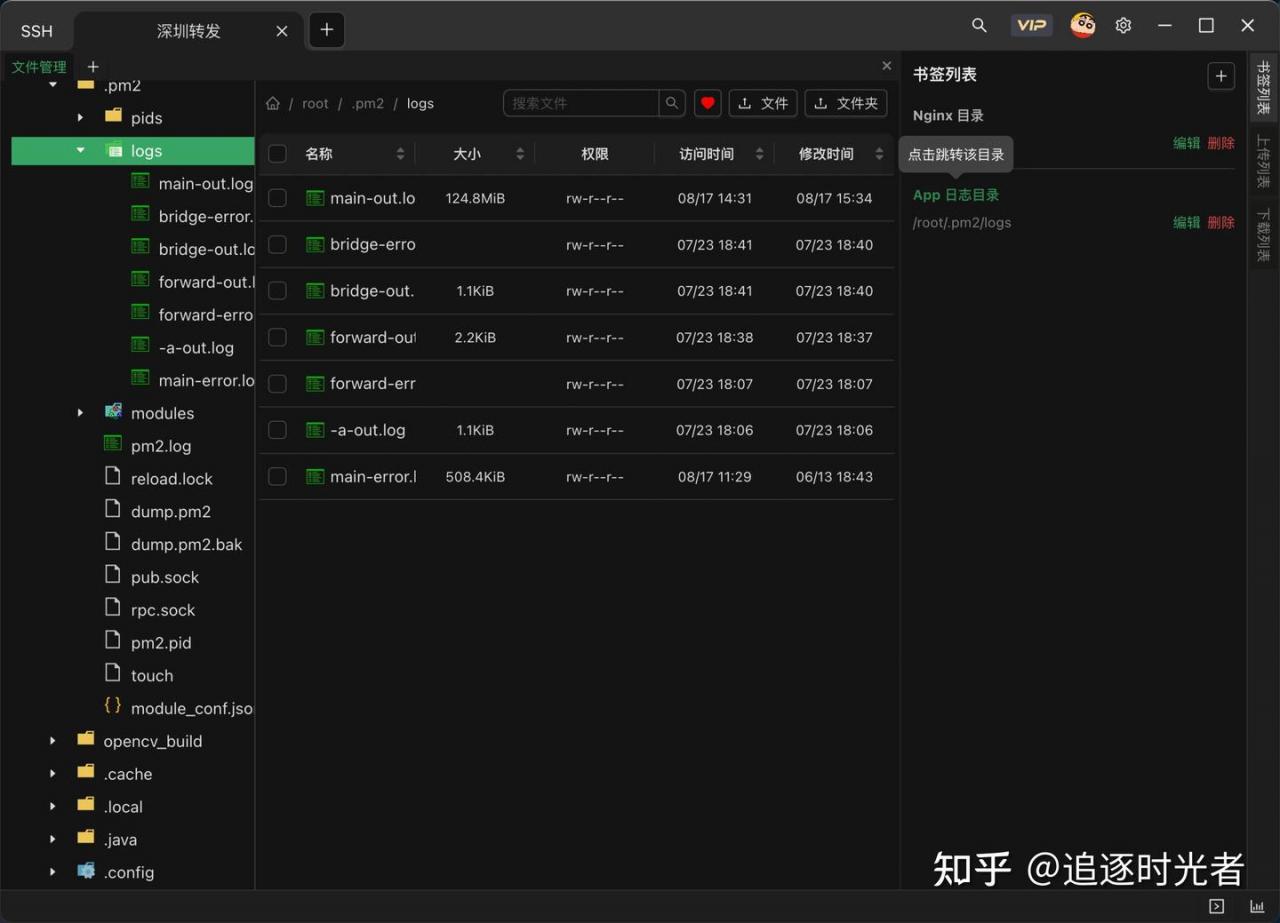Edit the App 日志目录 bookmark
The height and width of the screenshot is (923, 1280).
click(x=1186, y=222)
